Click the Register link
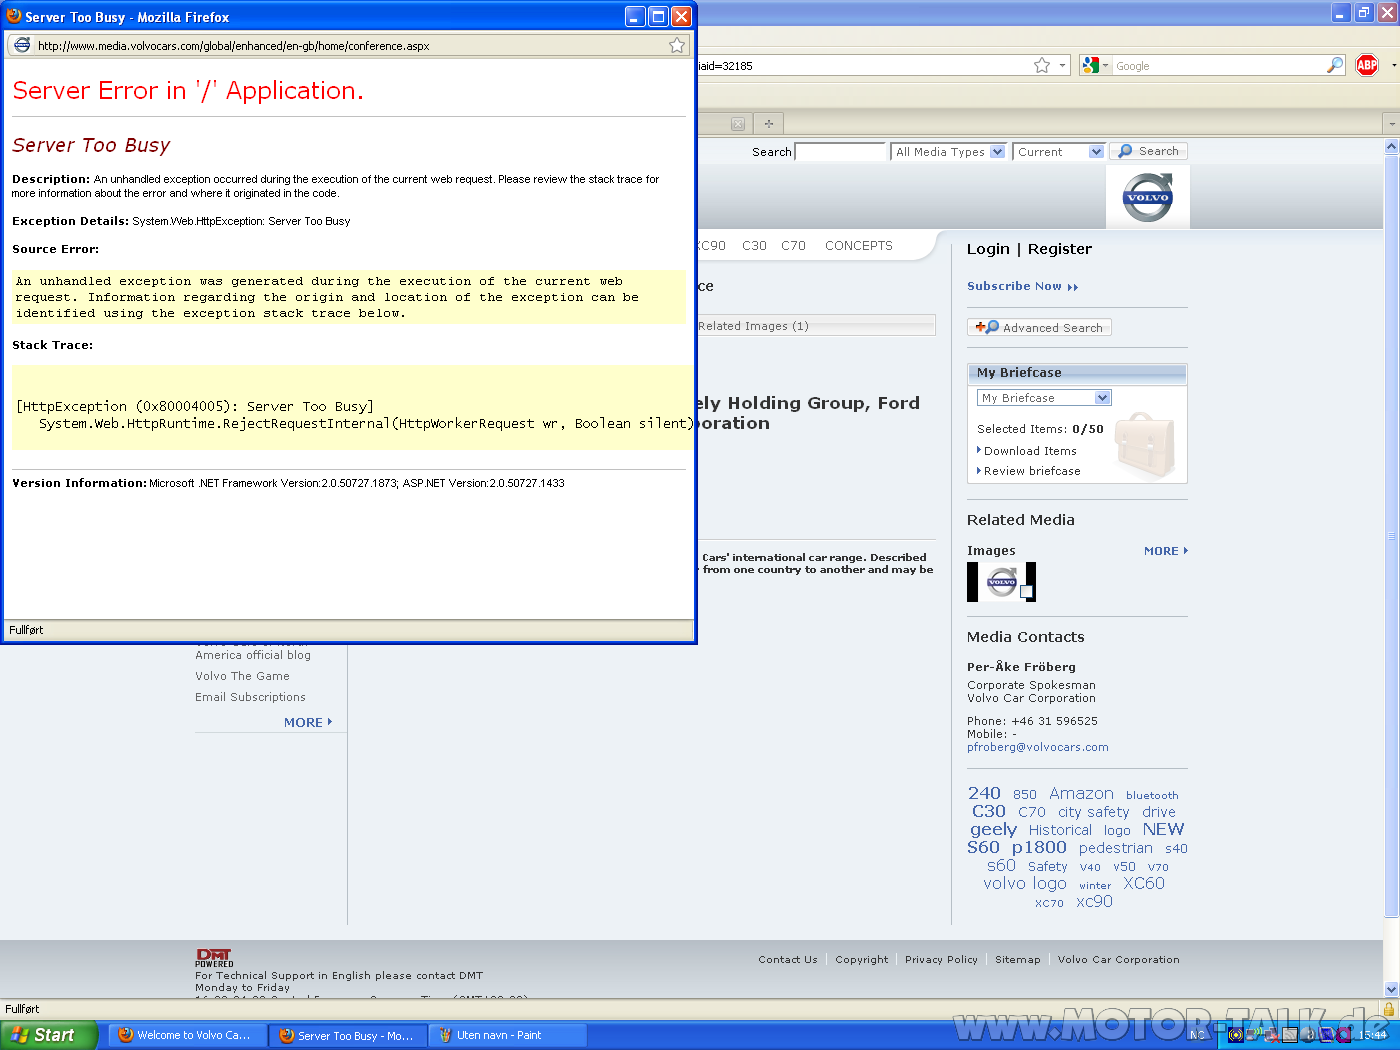1400x1050 pixels. (x=1060, y=249)
